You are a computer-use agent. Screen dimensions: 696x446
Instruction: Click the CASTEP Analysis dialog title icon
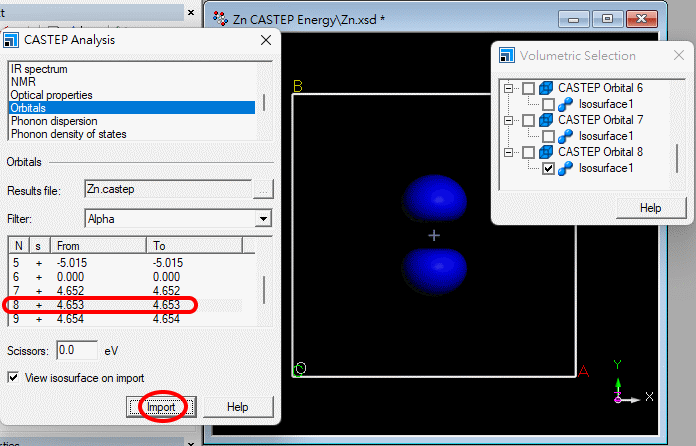point(12,40)
